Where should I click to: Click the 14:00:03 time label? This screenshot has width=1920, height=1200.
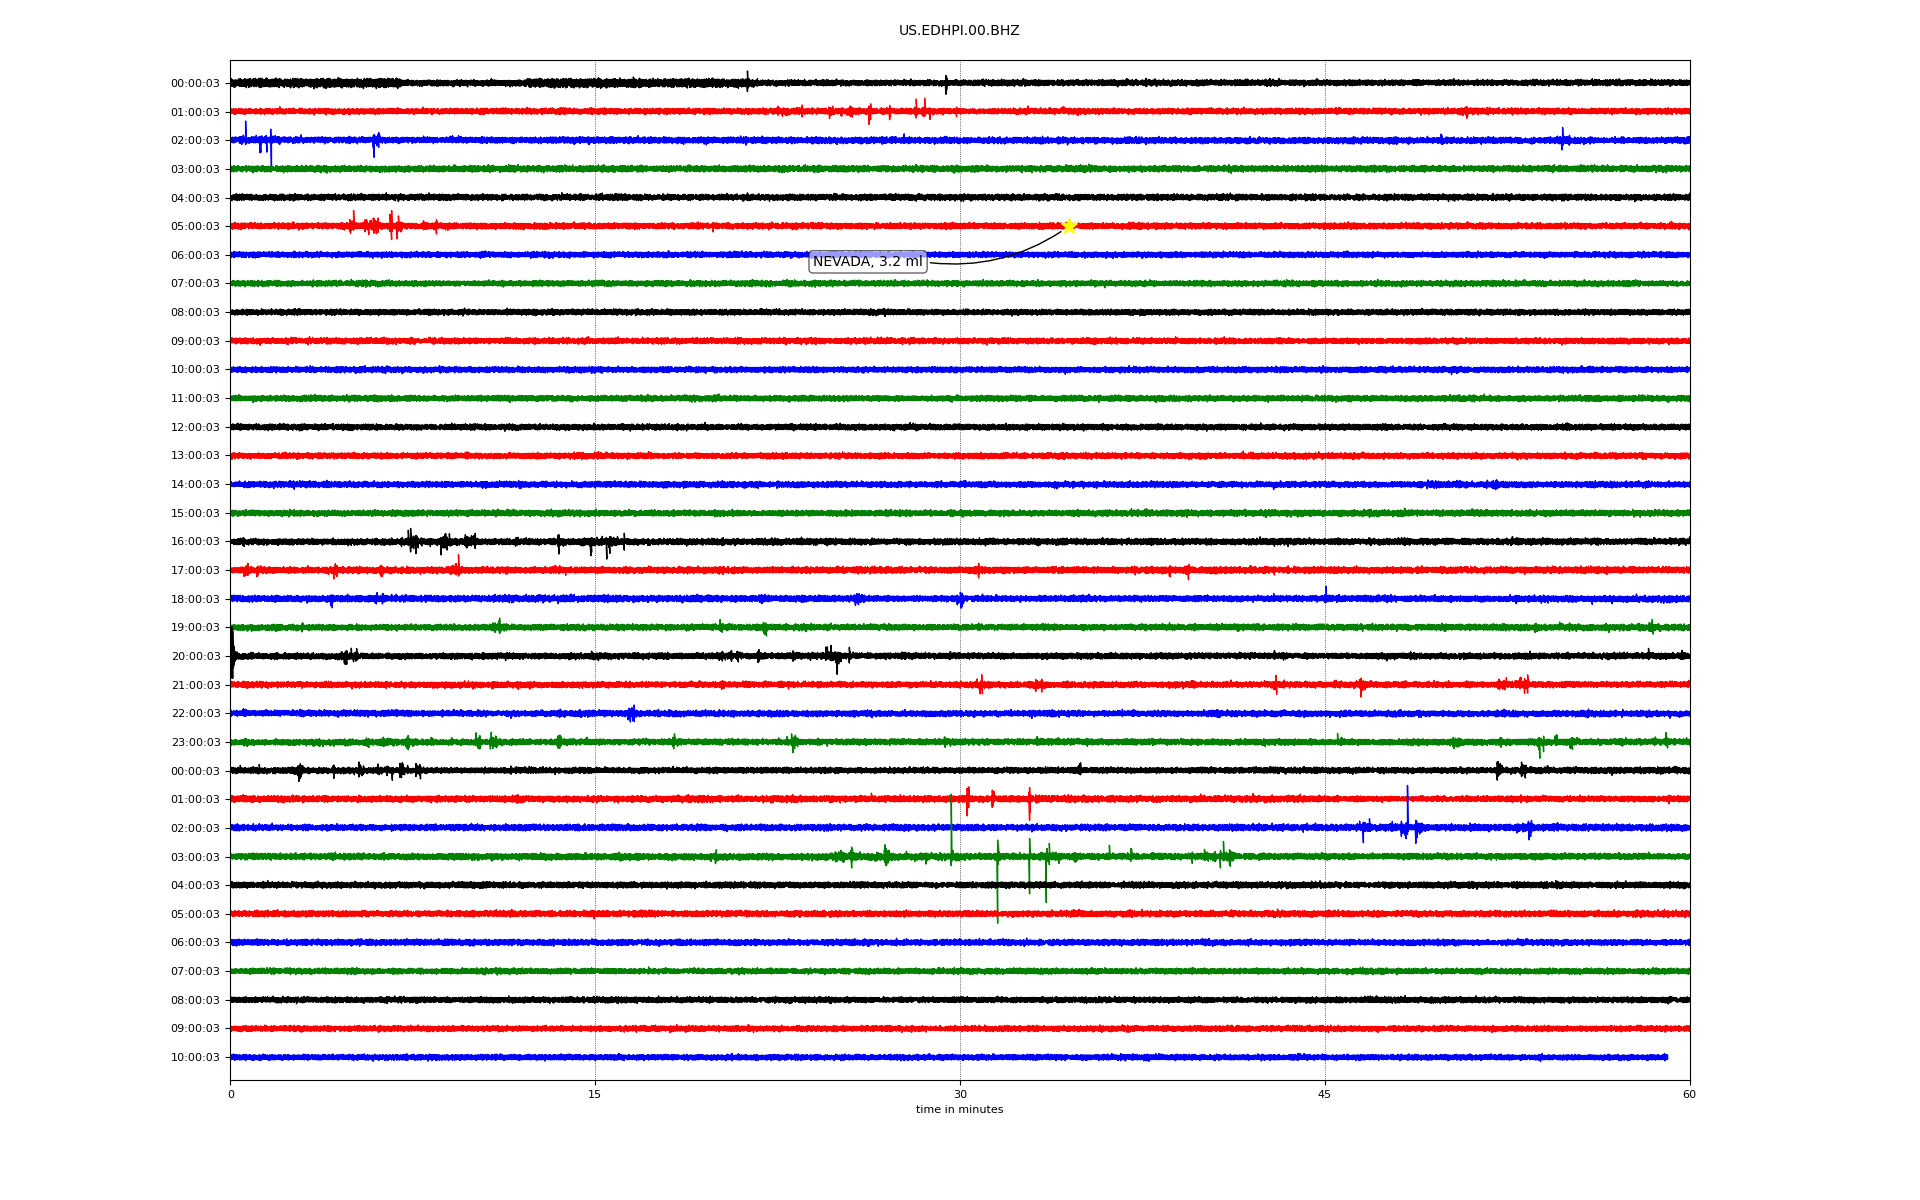195,485
